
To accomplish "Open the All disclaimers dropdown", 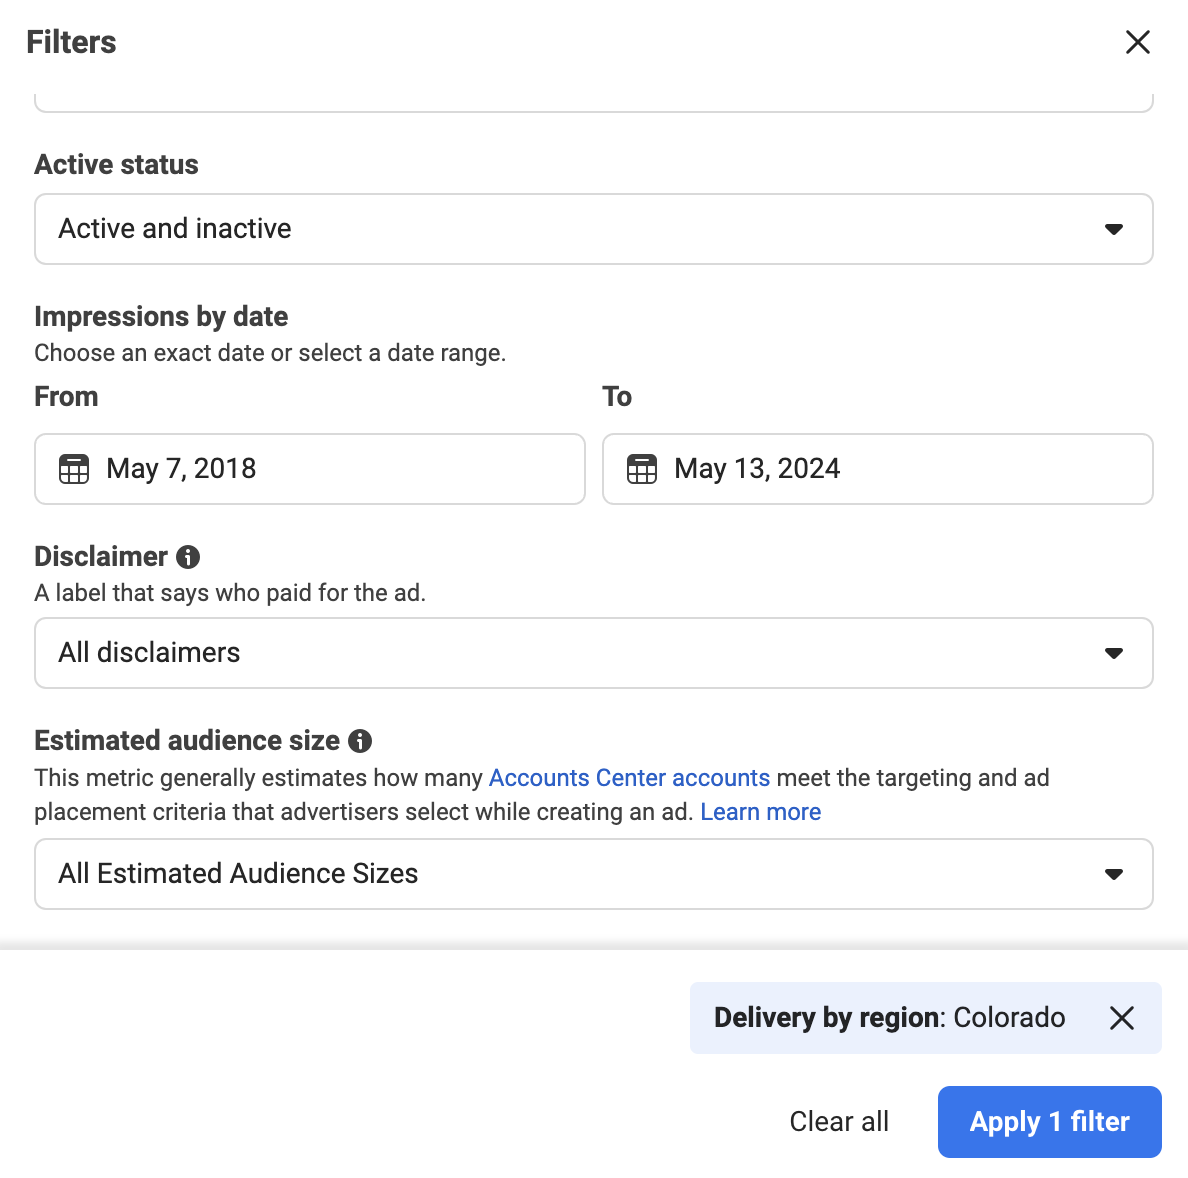I will 593,653.
